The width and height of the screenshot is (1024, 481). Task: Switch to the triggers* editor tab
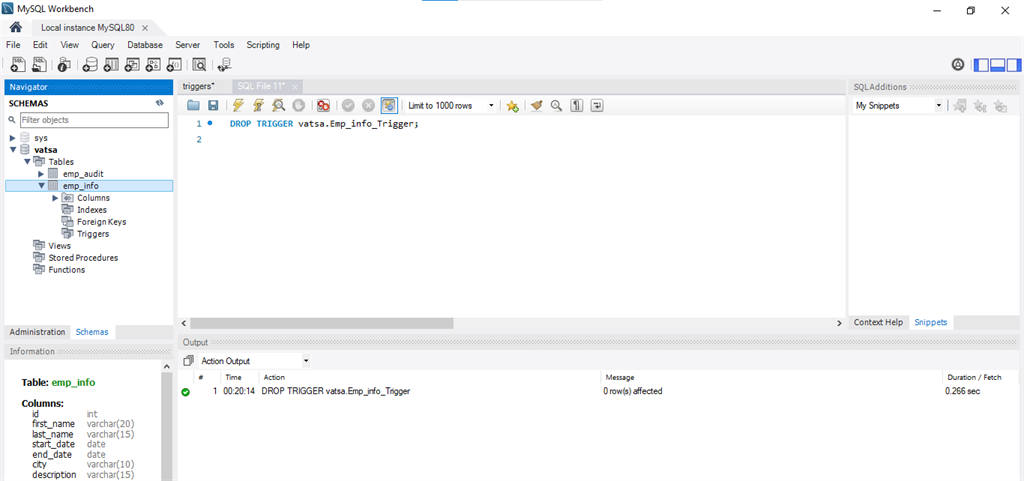[x=199, y=86]
